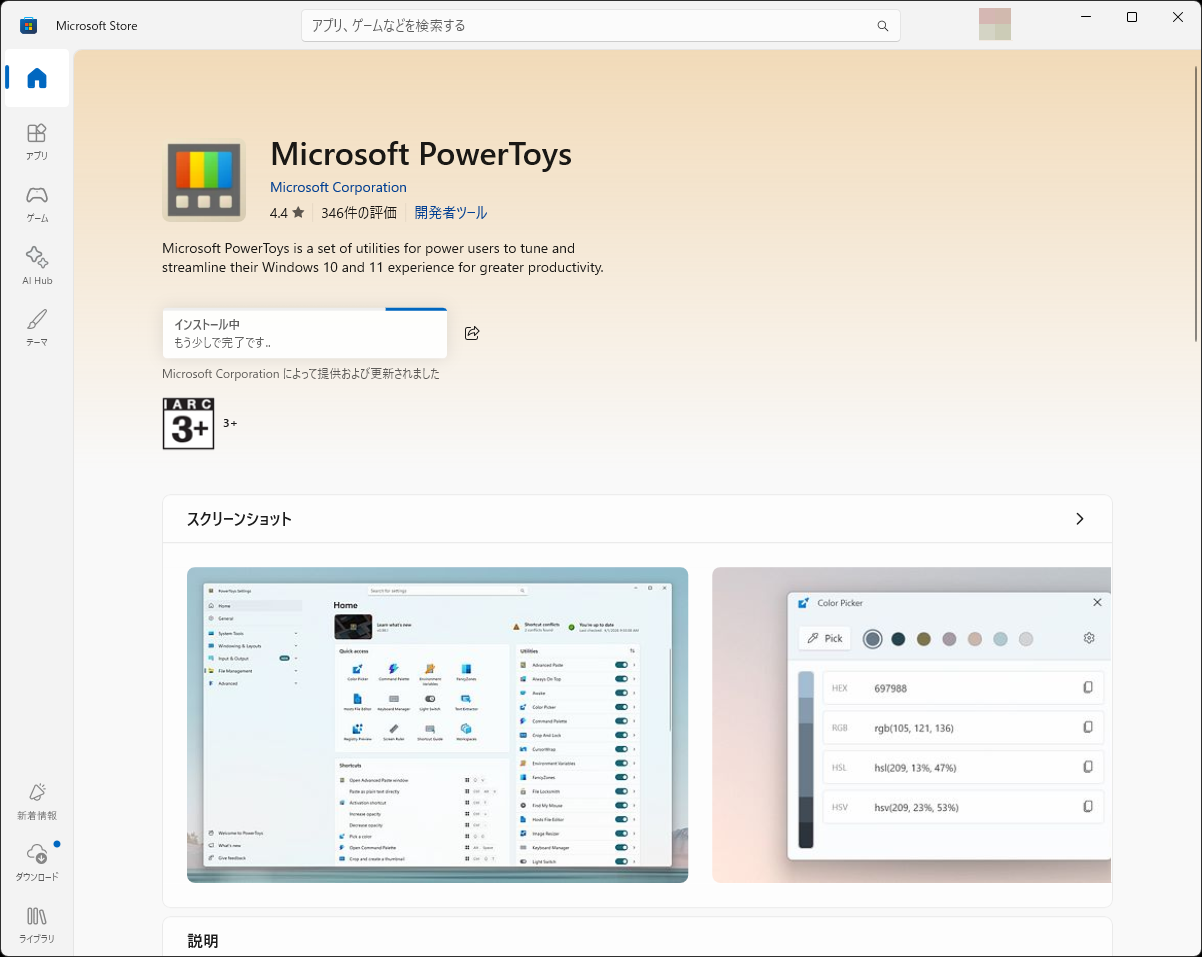Screen dimensions: 1202x957
Task: Click the スクリーンショット section heading
Action: pyautogui.click(x=239, y=519)
